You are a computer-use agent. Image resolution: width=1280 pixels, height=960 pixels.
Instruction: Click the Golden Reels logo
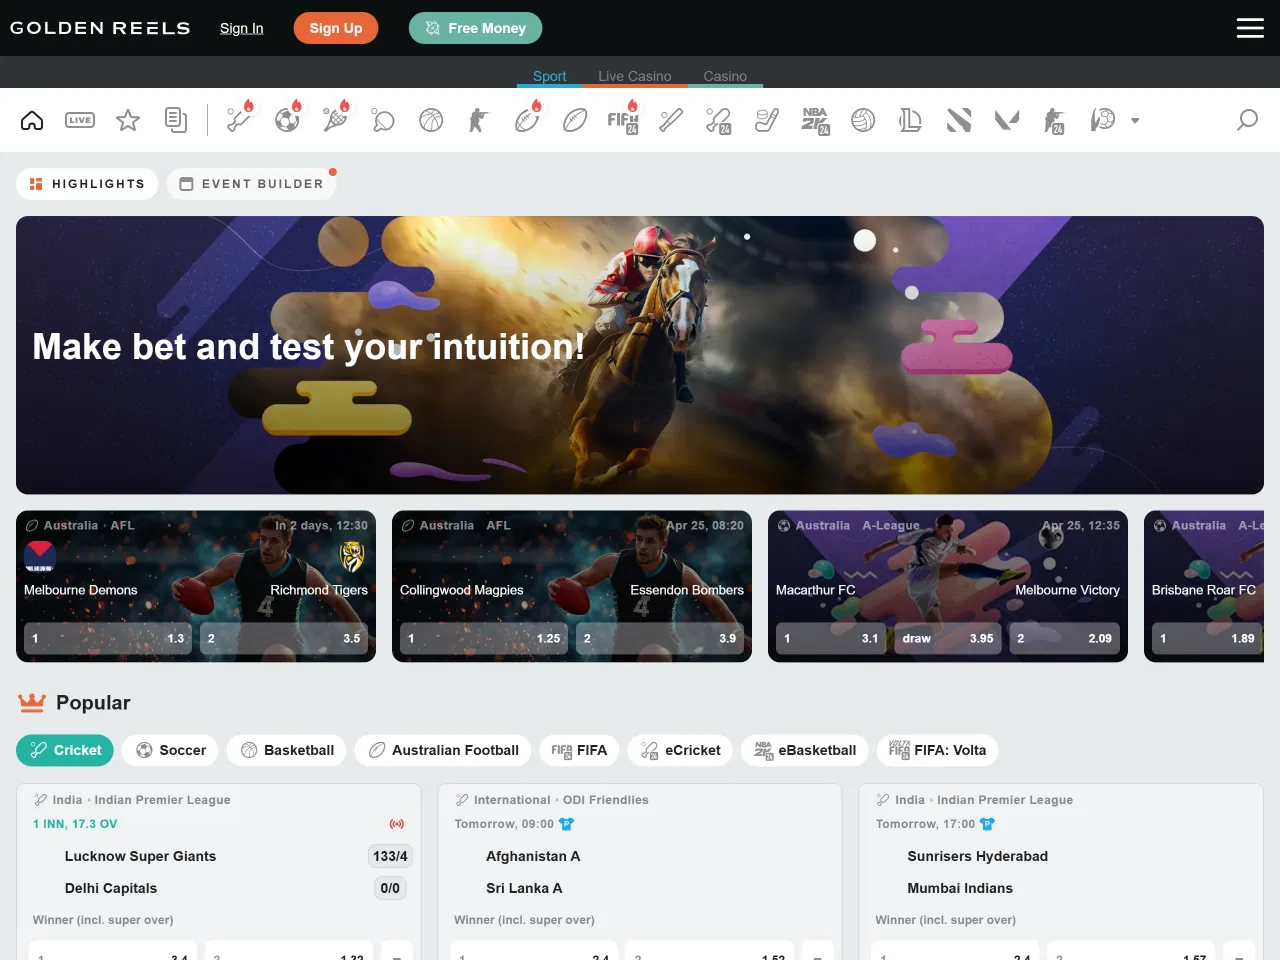pos(100,28)
